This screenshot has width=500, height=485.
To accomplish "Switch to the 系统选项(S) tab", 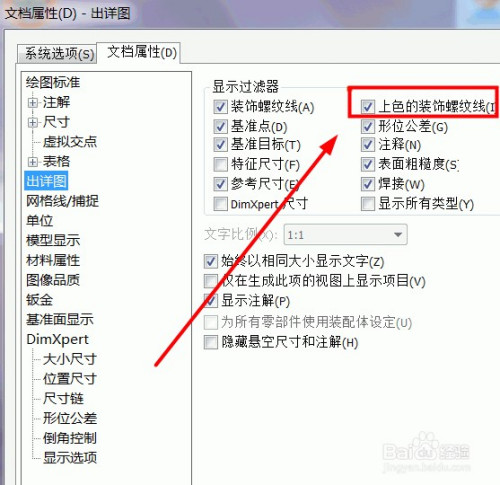I will click(x=59, y=53).
